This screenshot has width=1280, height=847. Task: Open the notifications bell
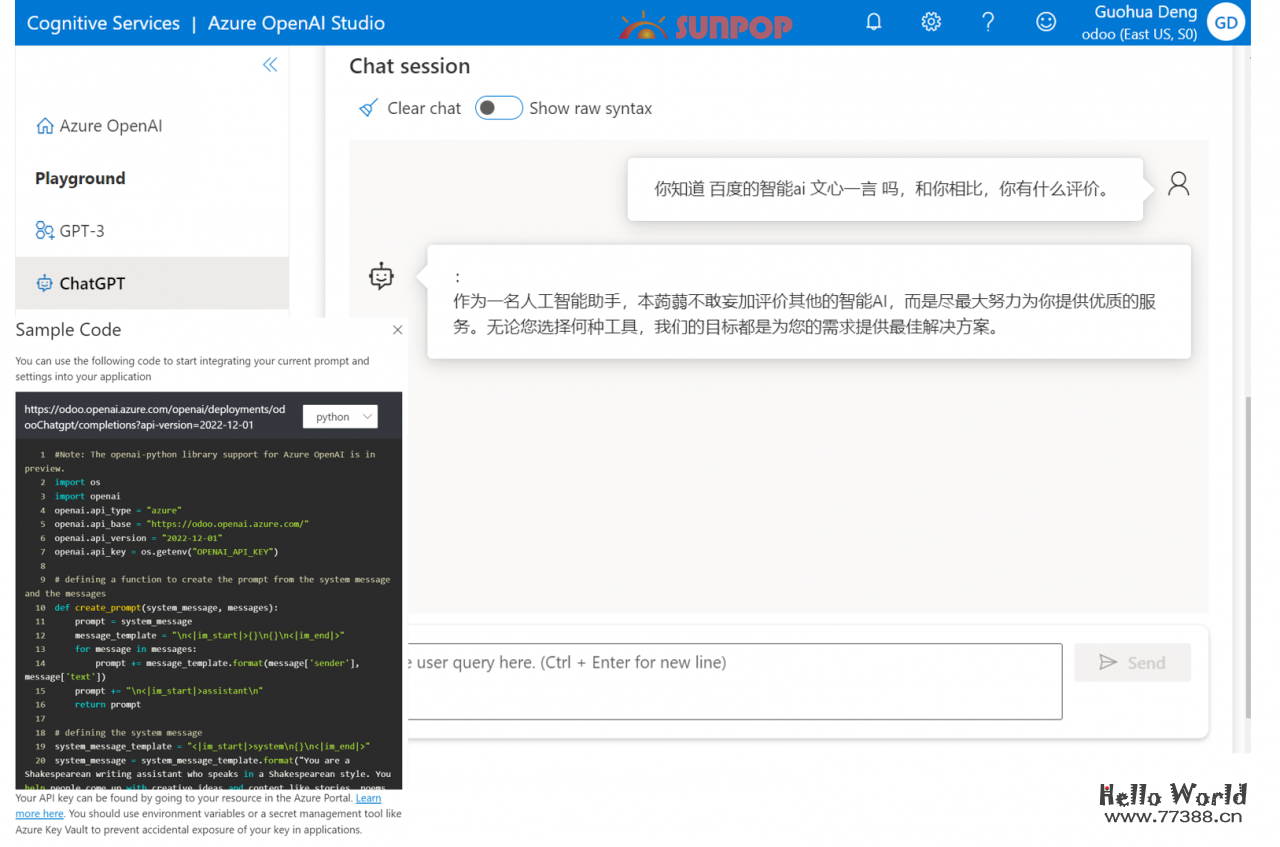click(873, 21)
